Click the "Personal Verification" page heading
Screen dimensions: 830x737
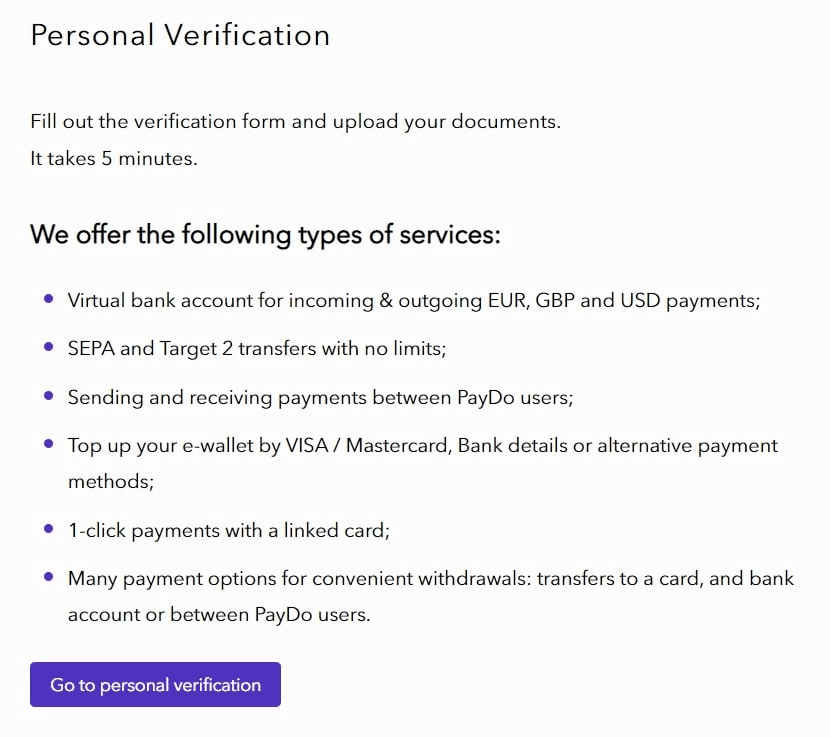pos(180,35)
